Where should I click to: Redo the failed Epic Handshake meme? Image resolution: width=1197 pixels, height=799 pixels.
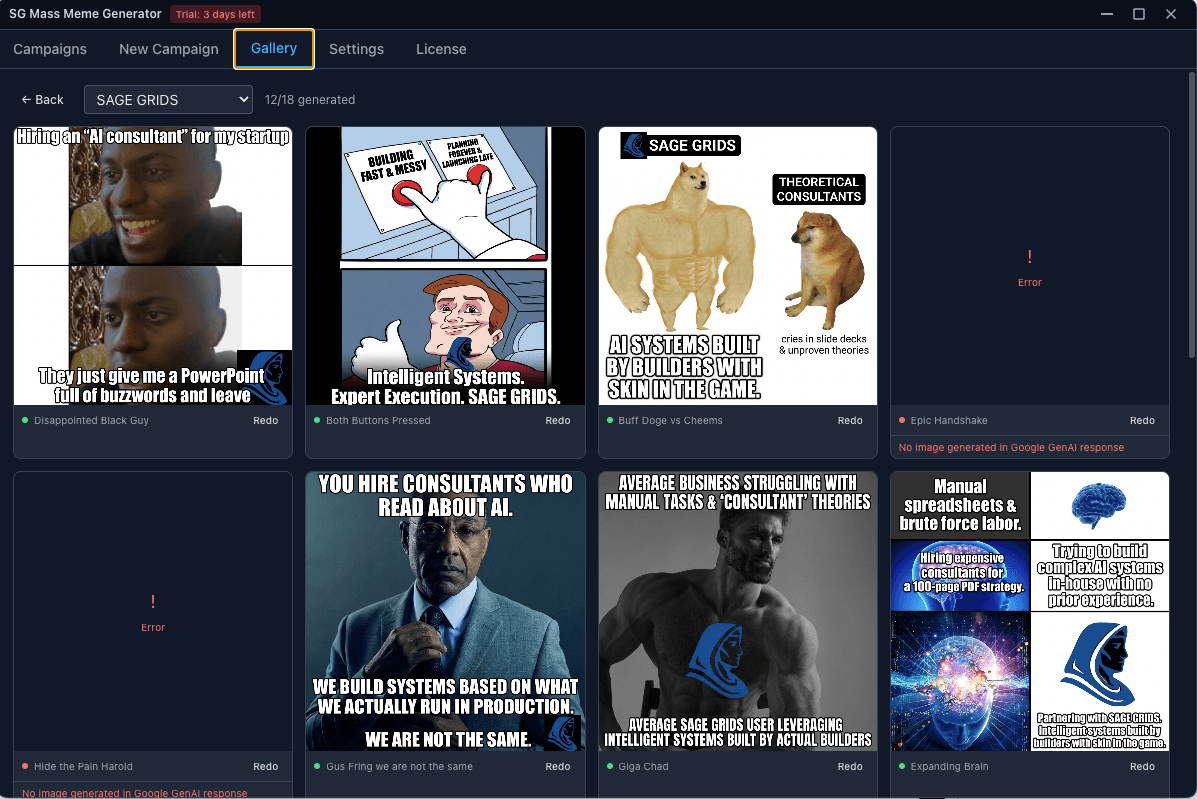pyautogui.click(x=1142, y=420)
